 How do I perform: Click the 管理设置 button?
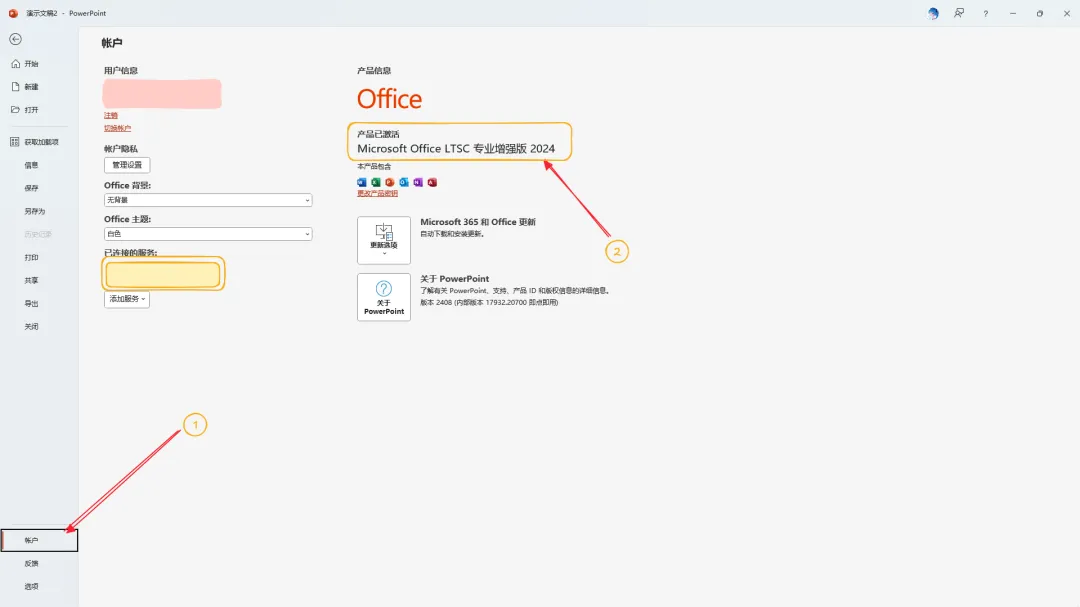point(127,165)
